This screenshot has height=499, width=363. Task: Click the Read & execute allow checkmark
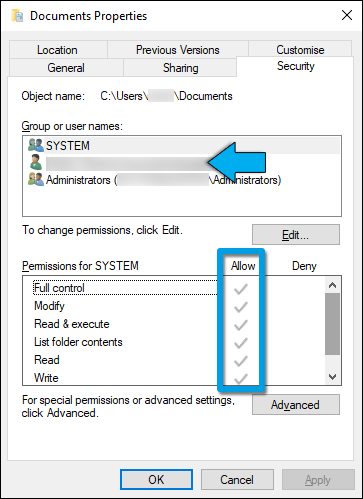(241, 325)
